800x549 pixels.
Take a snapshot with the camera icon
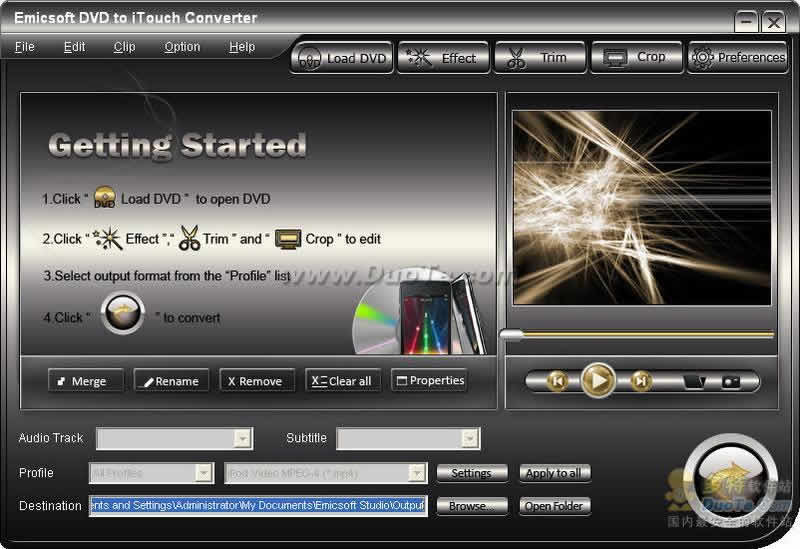tap(731, 381)
